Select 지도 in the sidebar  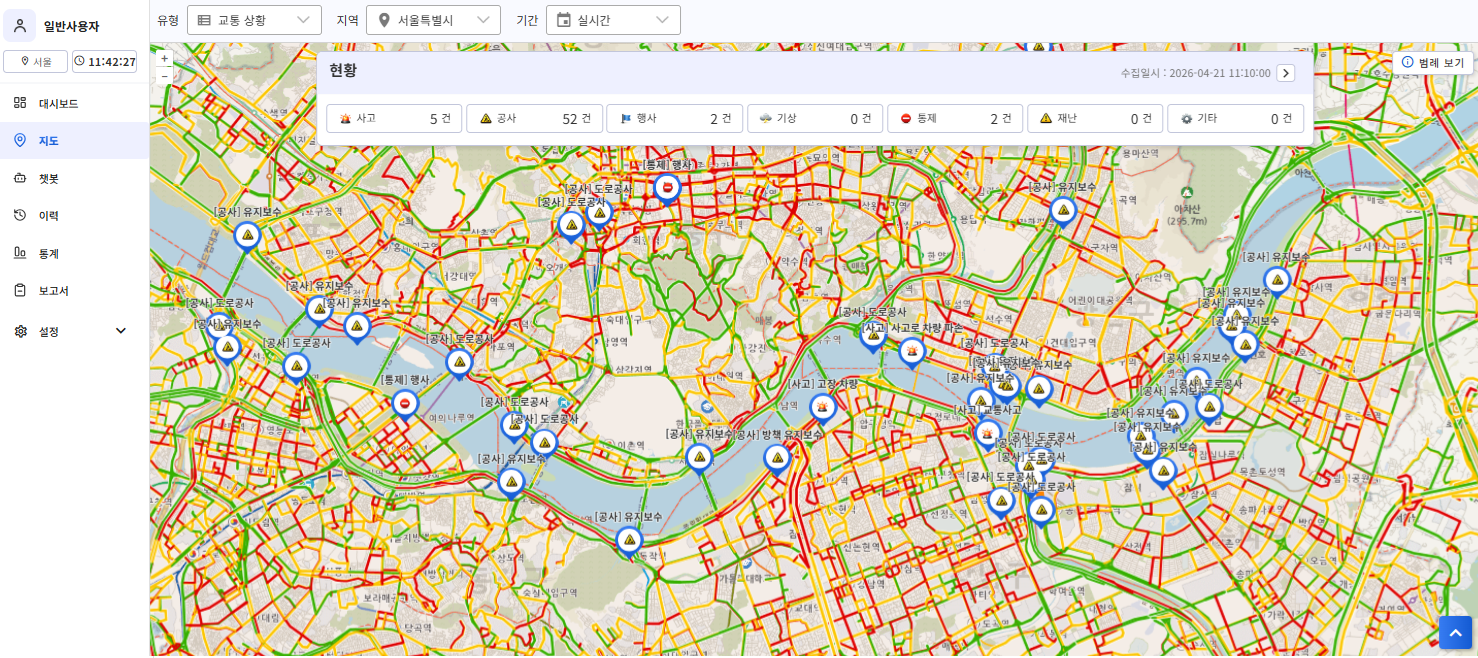tap(74, 141)
